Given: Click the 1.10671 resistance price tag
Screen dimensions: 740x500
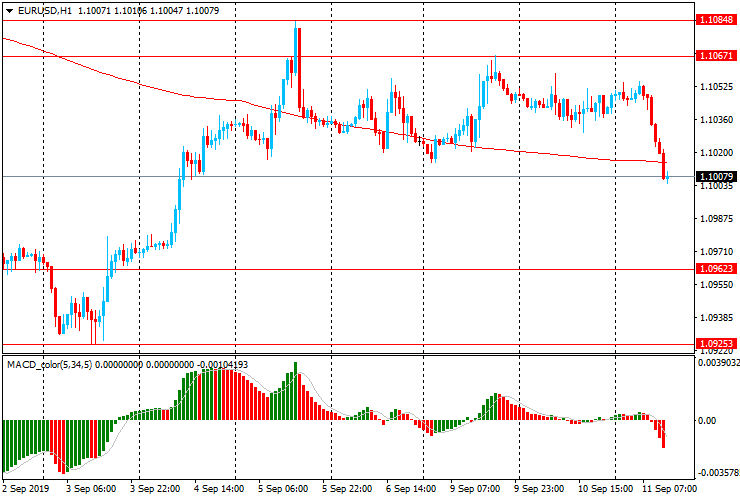Looking at the screenshot, I should click(716, 57).
